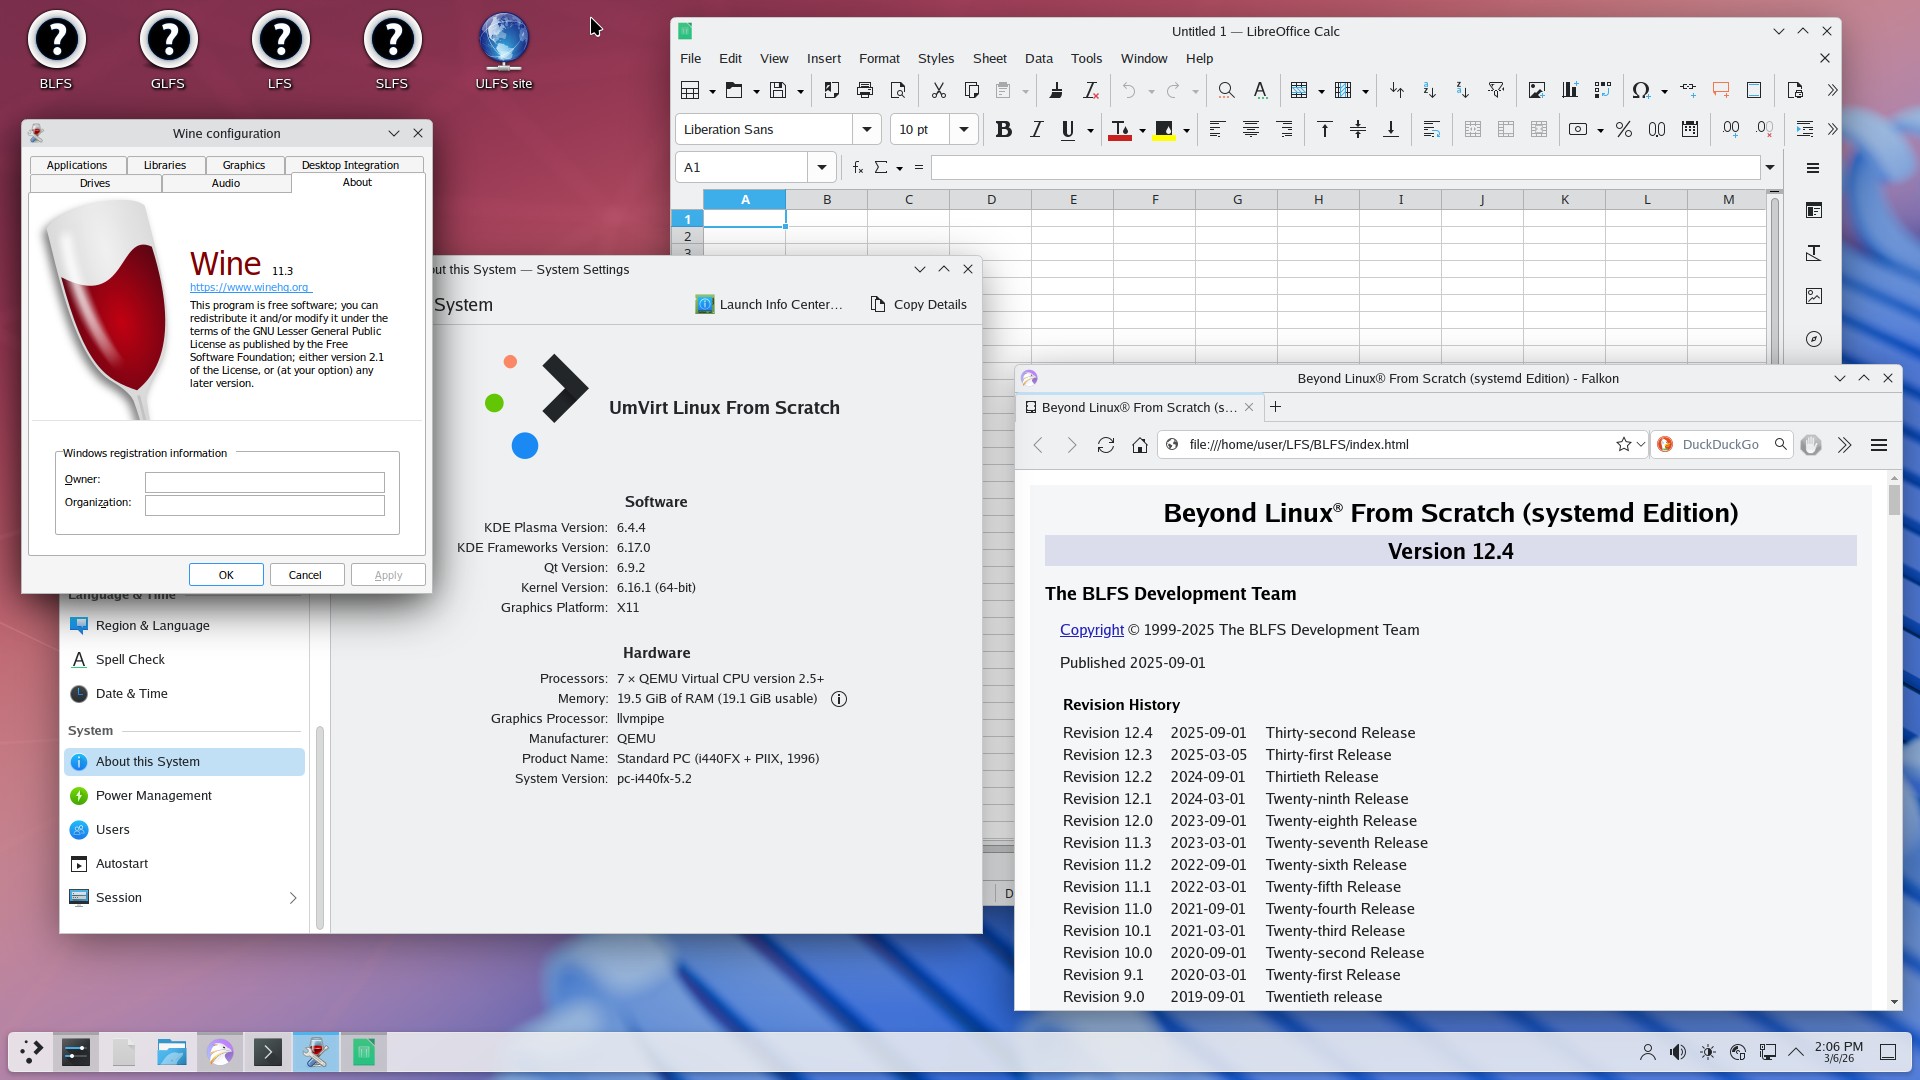Bookmark page with star icon
Screen dimensions: 1920x1080
pos(1623,445)
